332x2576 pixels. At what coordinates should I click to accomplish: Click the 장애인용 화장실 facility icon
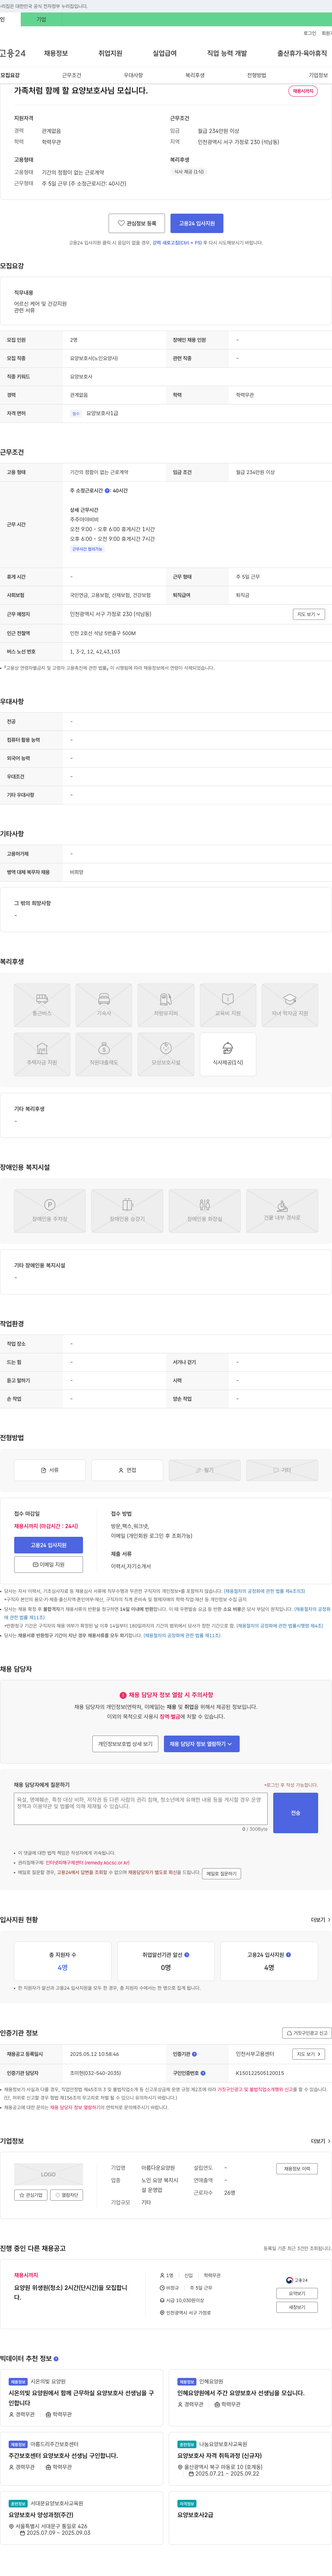tap(205, 1210)
